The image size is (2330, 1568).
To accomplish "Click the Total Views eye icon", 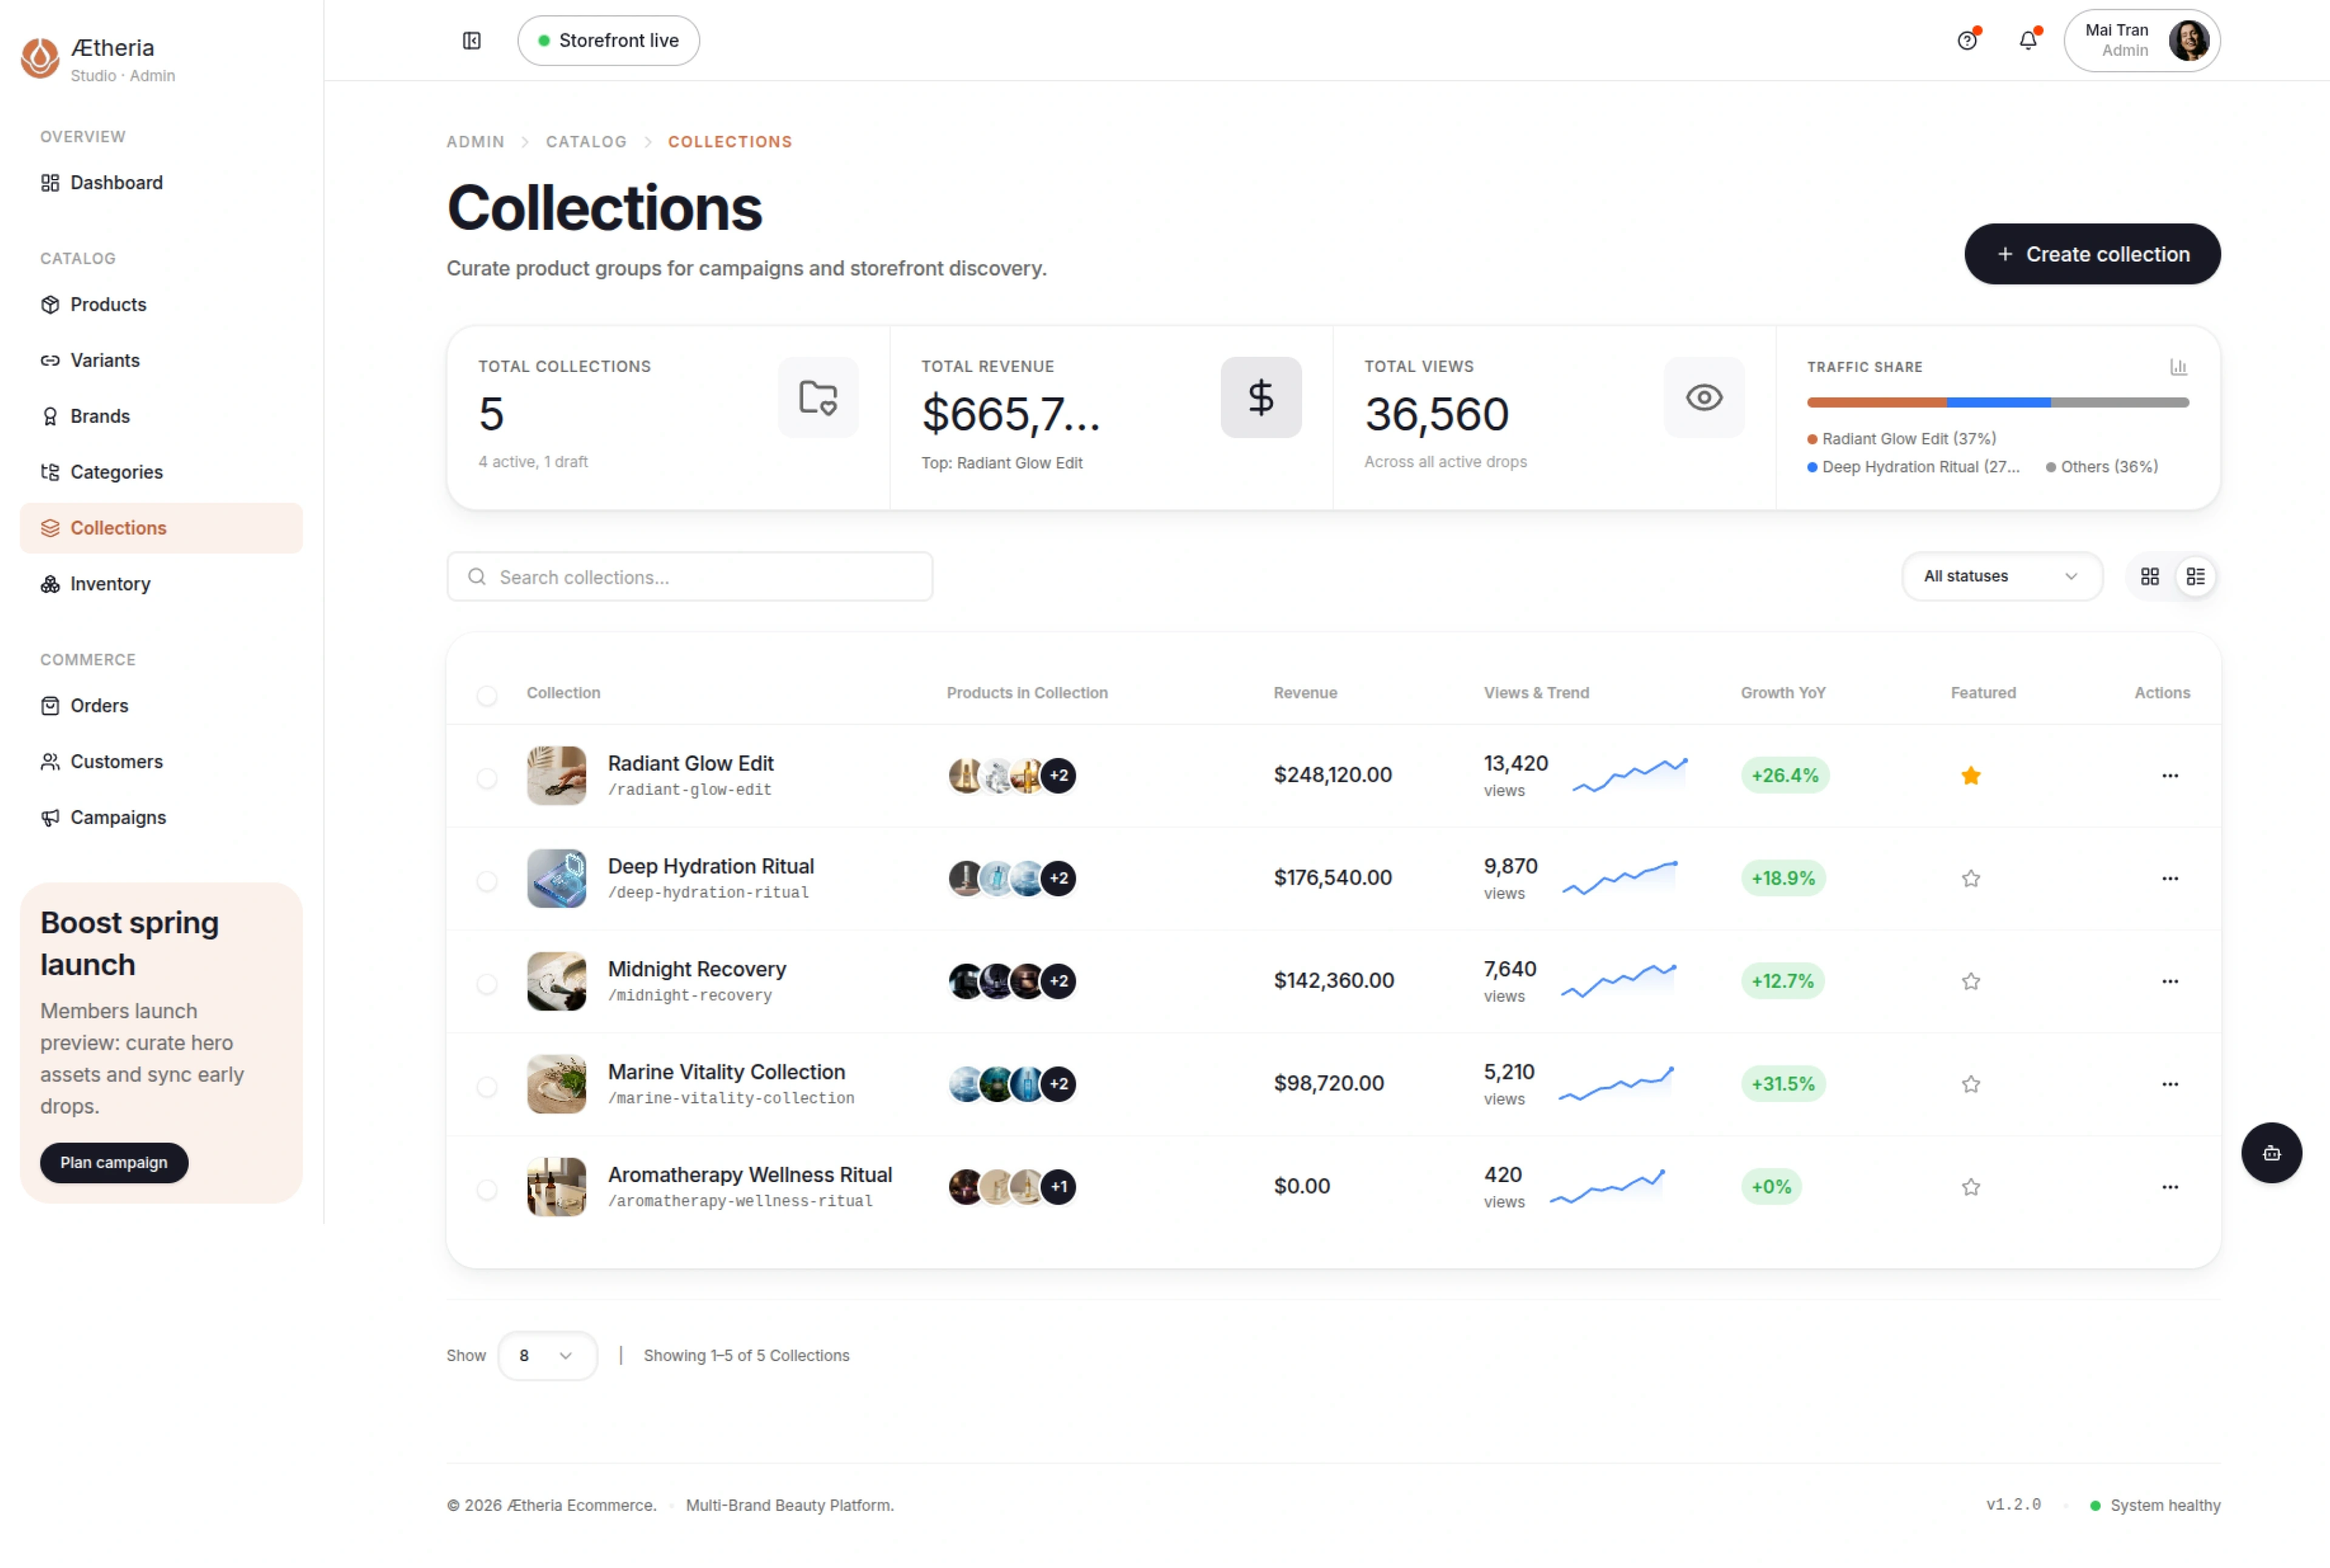I will coord(1704,397).
